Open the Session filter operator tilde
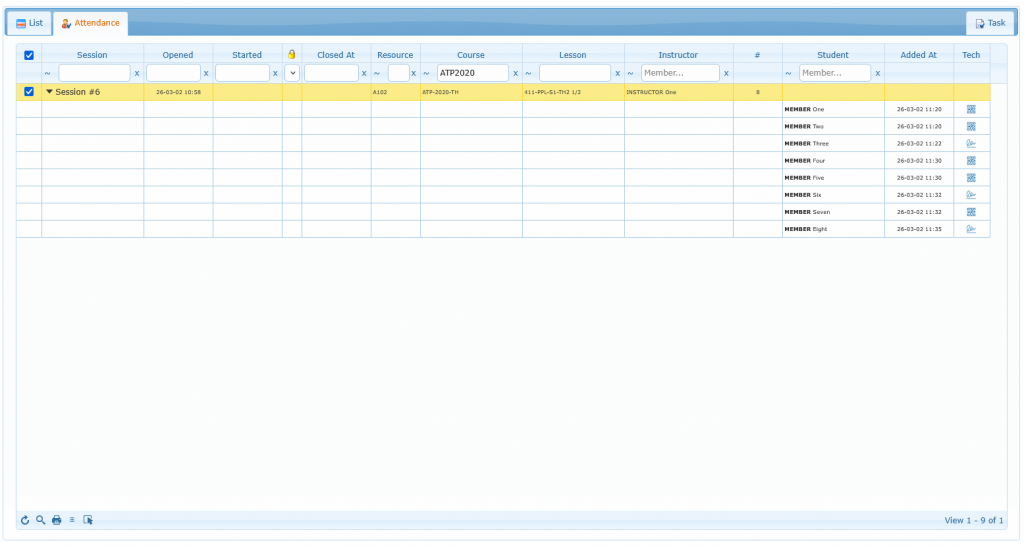1024x547 pixels. tap(49, 73)
